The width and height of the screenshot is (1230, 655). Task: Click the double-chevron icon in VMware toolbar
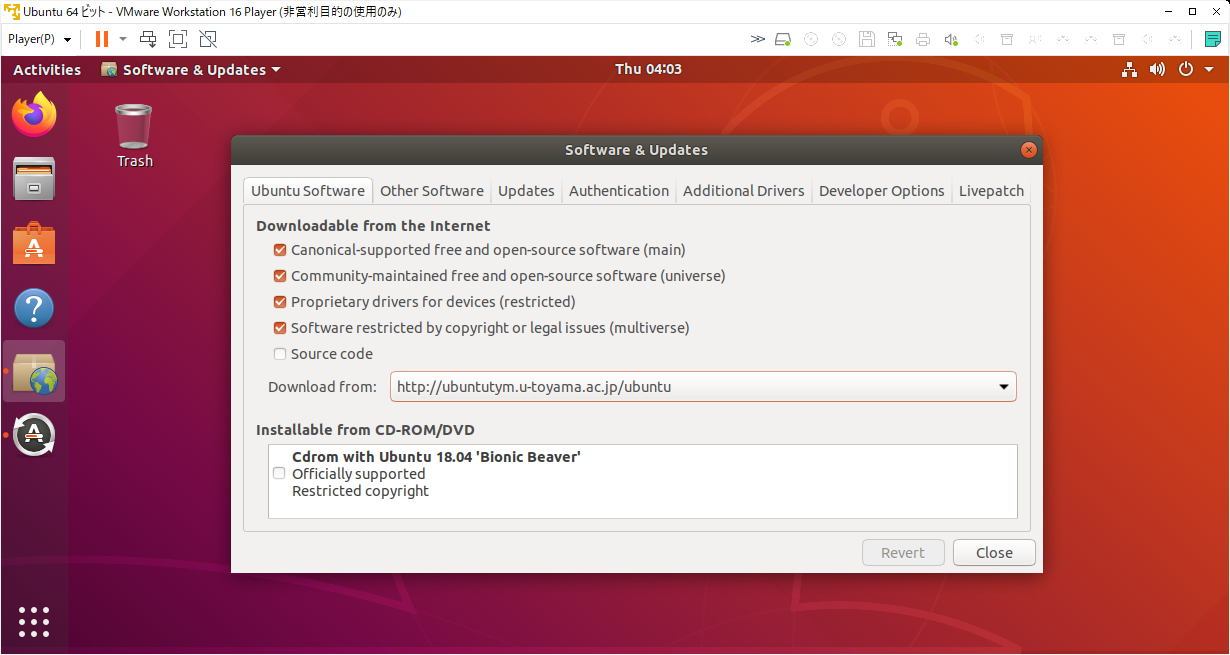coord(758,39)
